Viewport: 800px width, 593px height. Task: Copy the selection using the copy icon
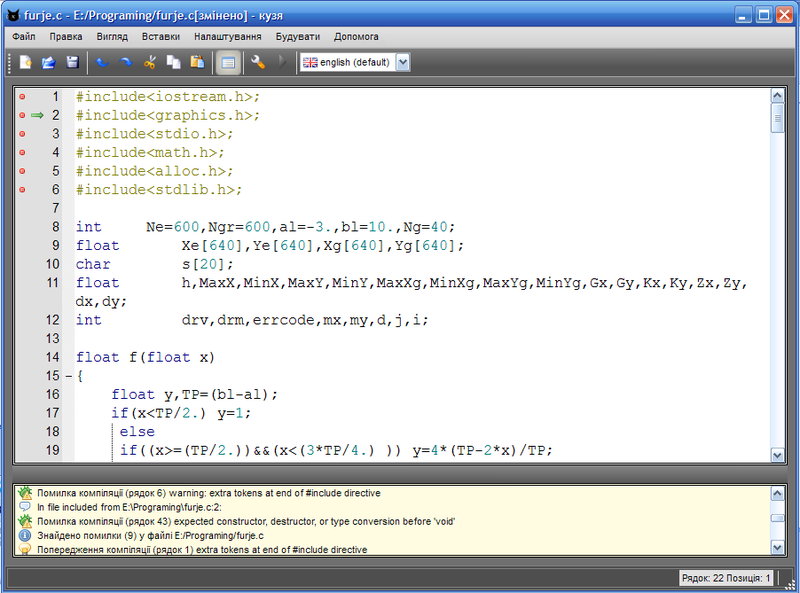(x=173, y=62)
